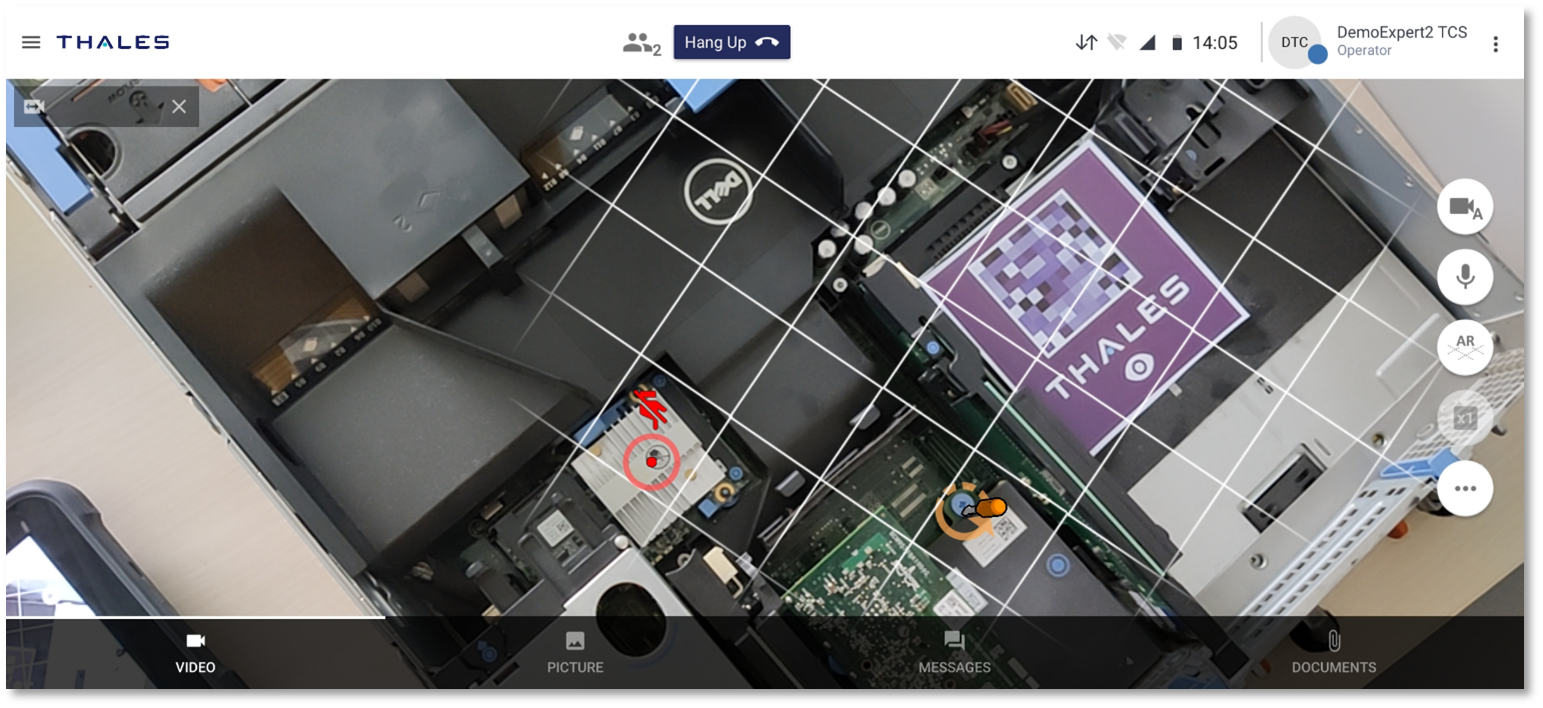The width and height of the screenshot is (1543, 708).
Task: Close the camera switch overlay
Action: coord(179,107)
